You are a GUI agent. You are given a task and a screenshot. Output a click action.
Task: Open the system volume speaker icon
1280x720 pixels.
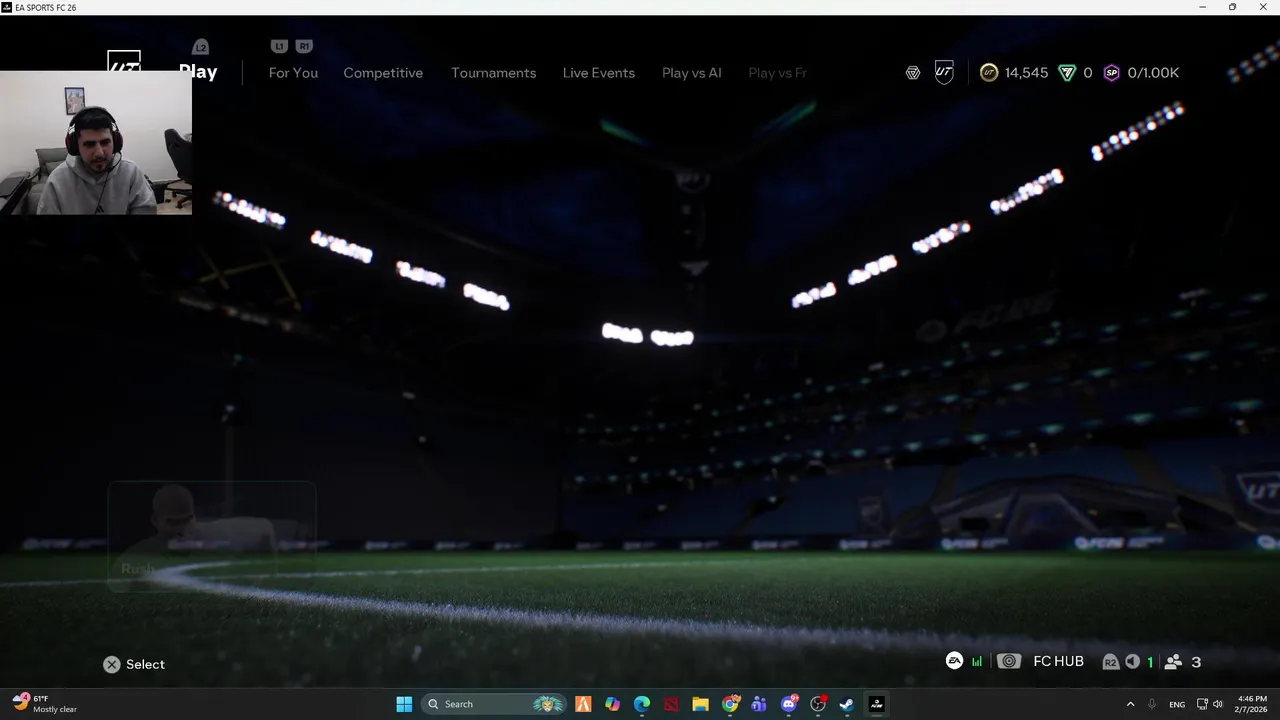pos(1218,704)
